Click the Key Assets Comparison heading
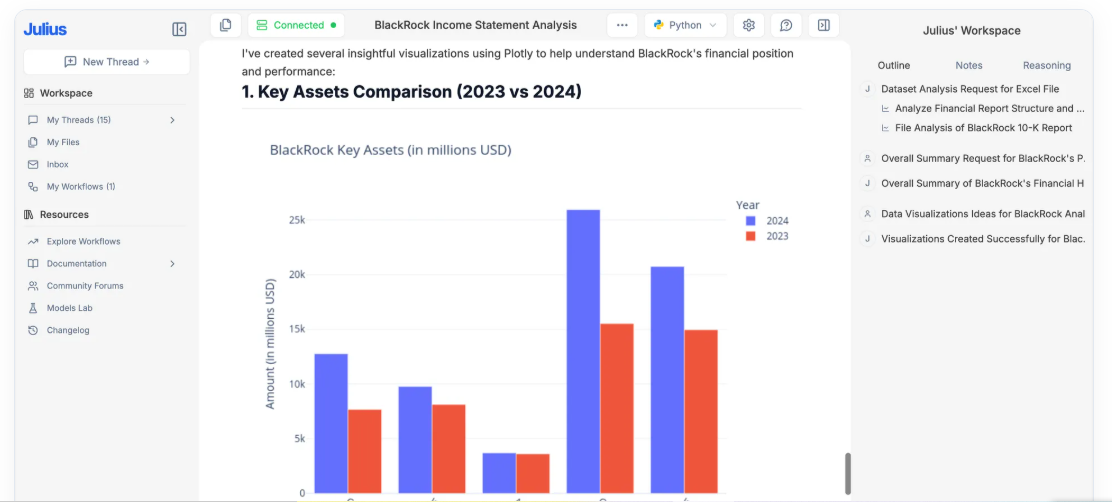Screen dimensions: 1112x502 tap(411, 91)
